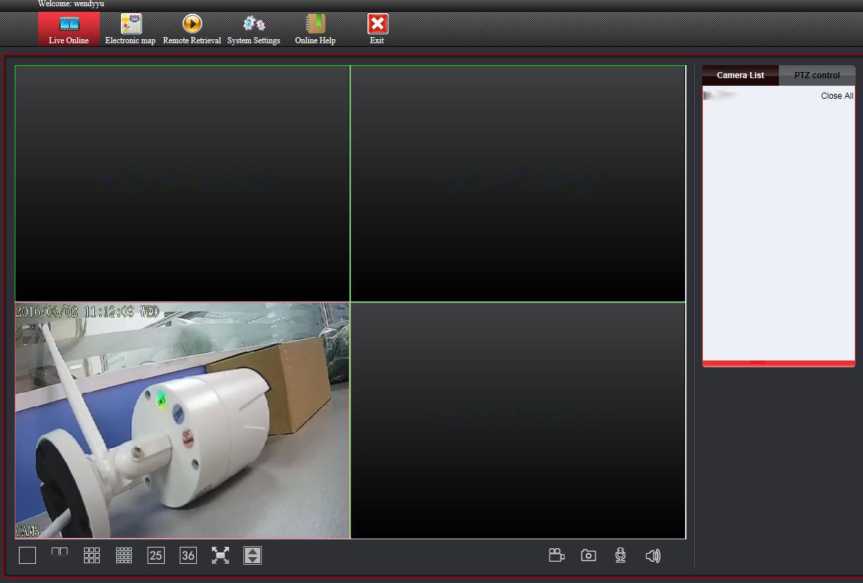Select the 36-window layout

(x=188, y=556)
